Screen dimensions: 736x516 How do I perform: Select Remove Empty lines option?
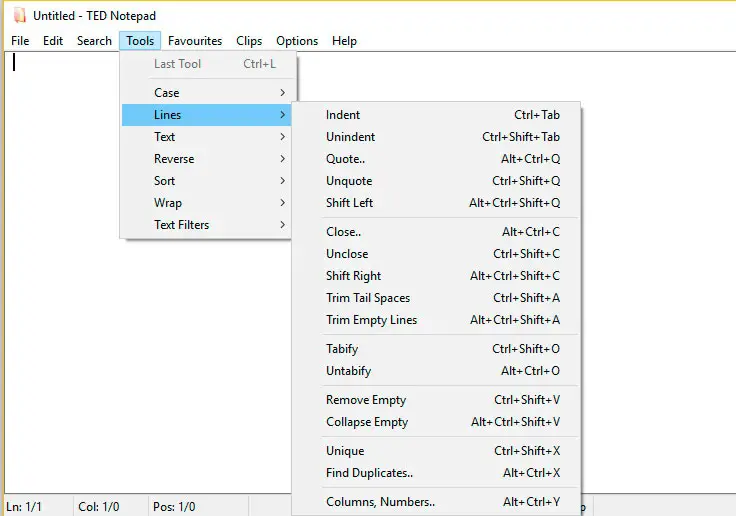[x=366, y=400]
